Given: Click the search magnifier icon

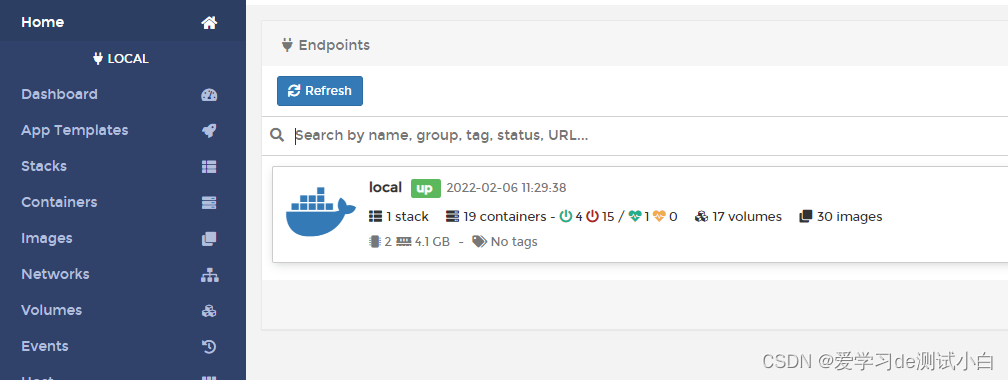Looking at the screenshot, I should tap(277, 135).
